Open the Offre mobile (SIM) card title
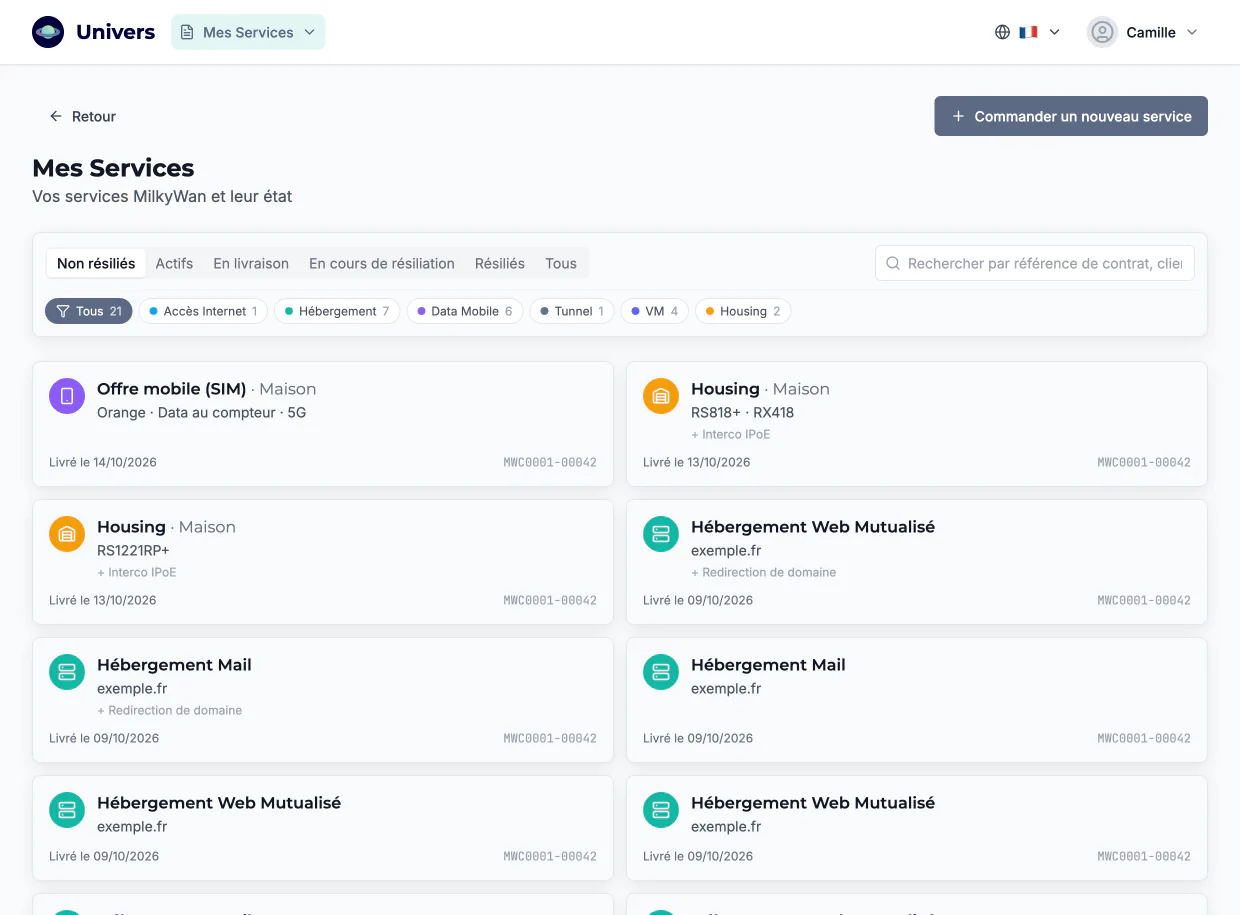Viewport: 1240px width, 915px height. tap(171, 389)
